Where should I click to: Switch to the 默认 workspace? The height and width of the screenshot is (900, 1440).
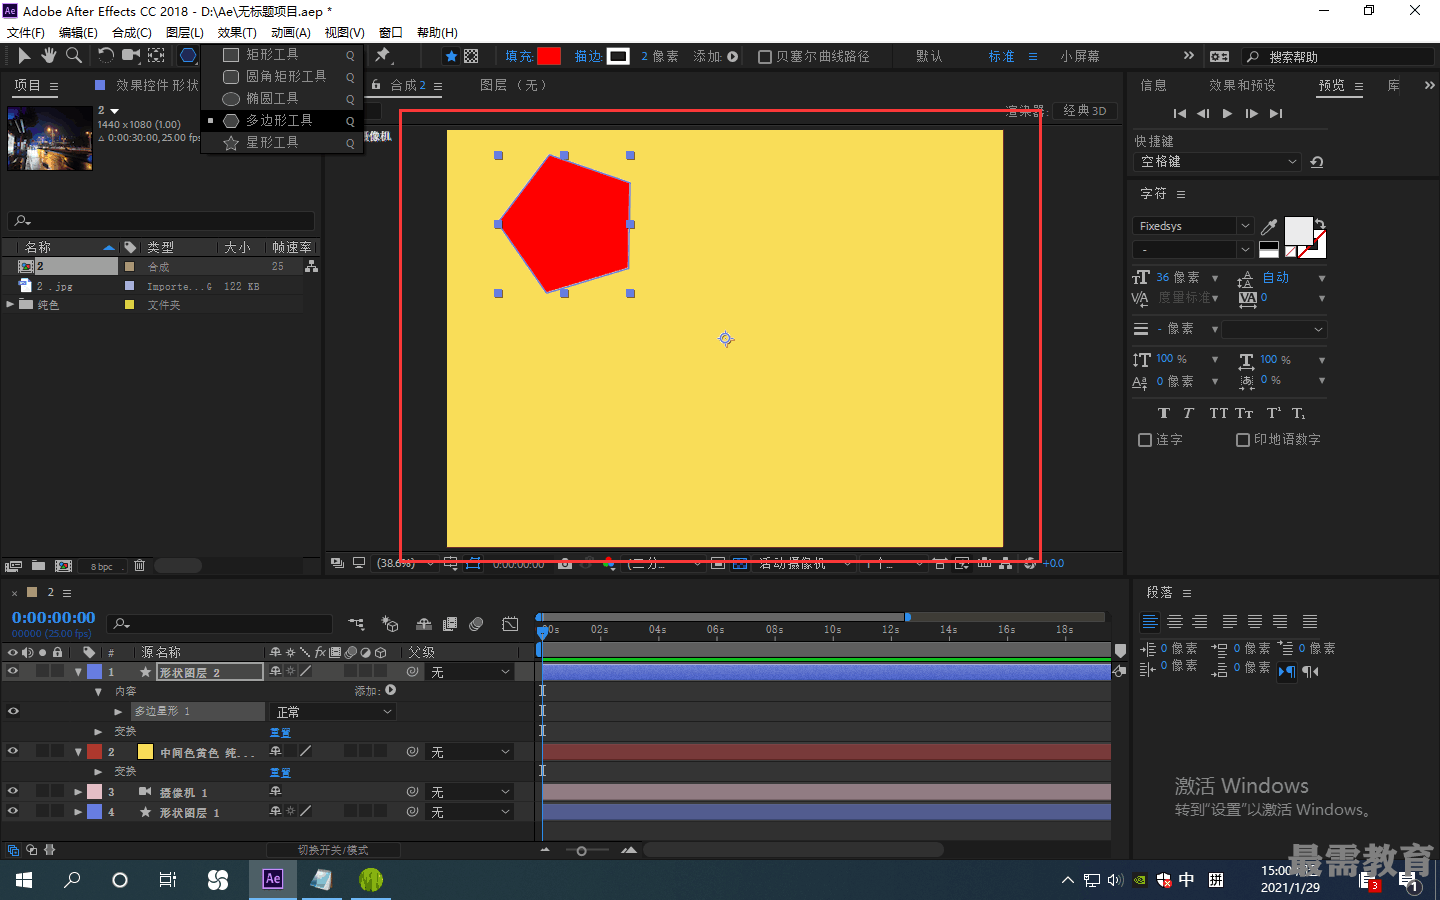point(929,57)
